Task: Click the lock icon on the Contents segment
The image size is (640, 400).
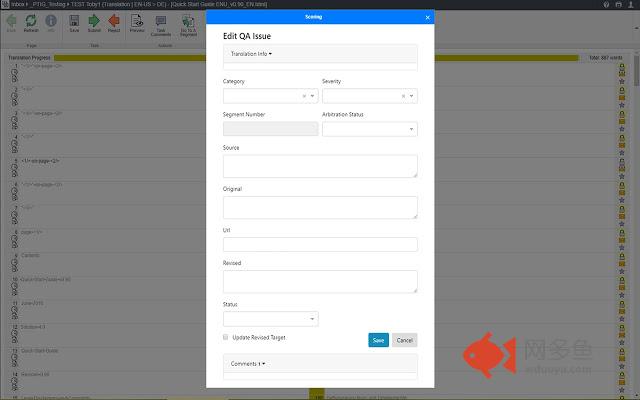Action: click(622, 256)
